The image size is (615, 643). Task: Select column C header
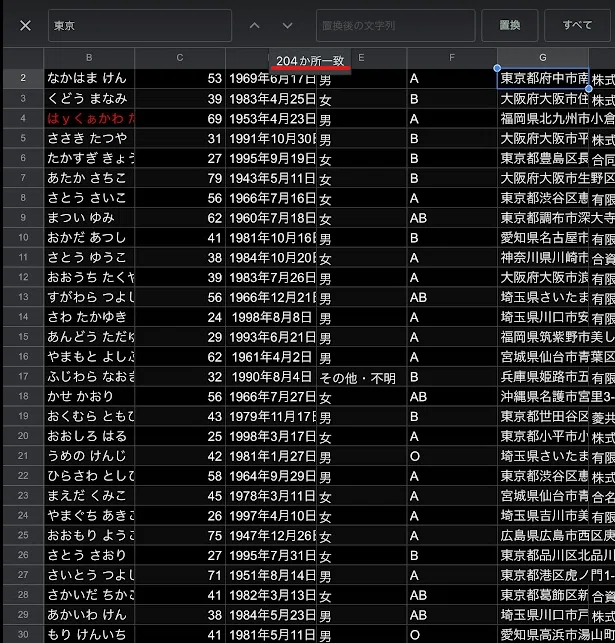(180, 58)
